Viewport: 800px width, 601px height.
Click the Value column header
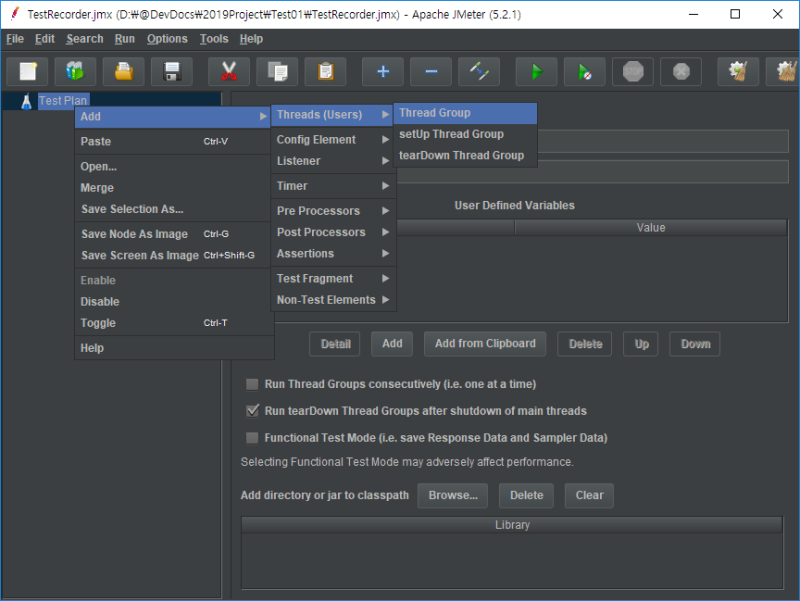(651, 228)
